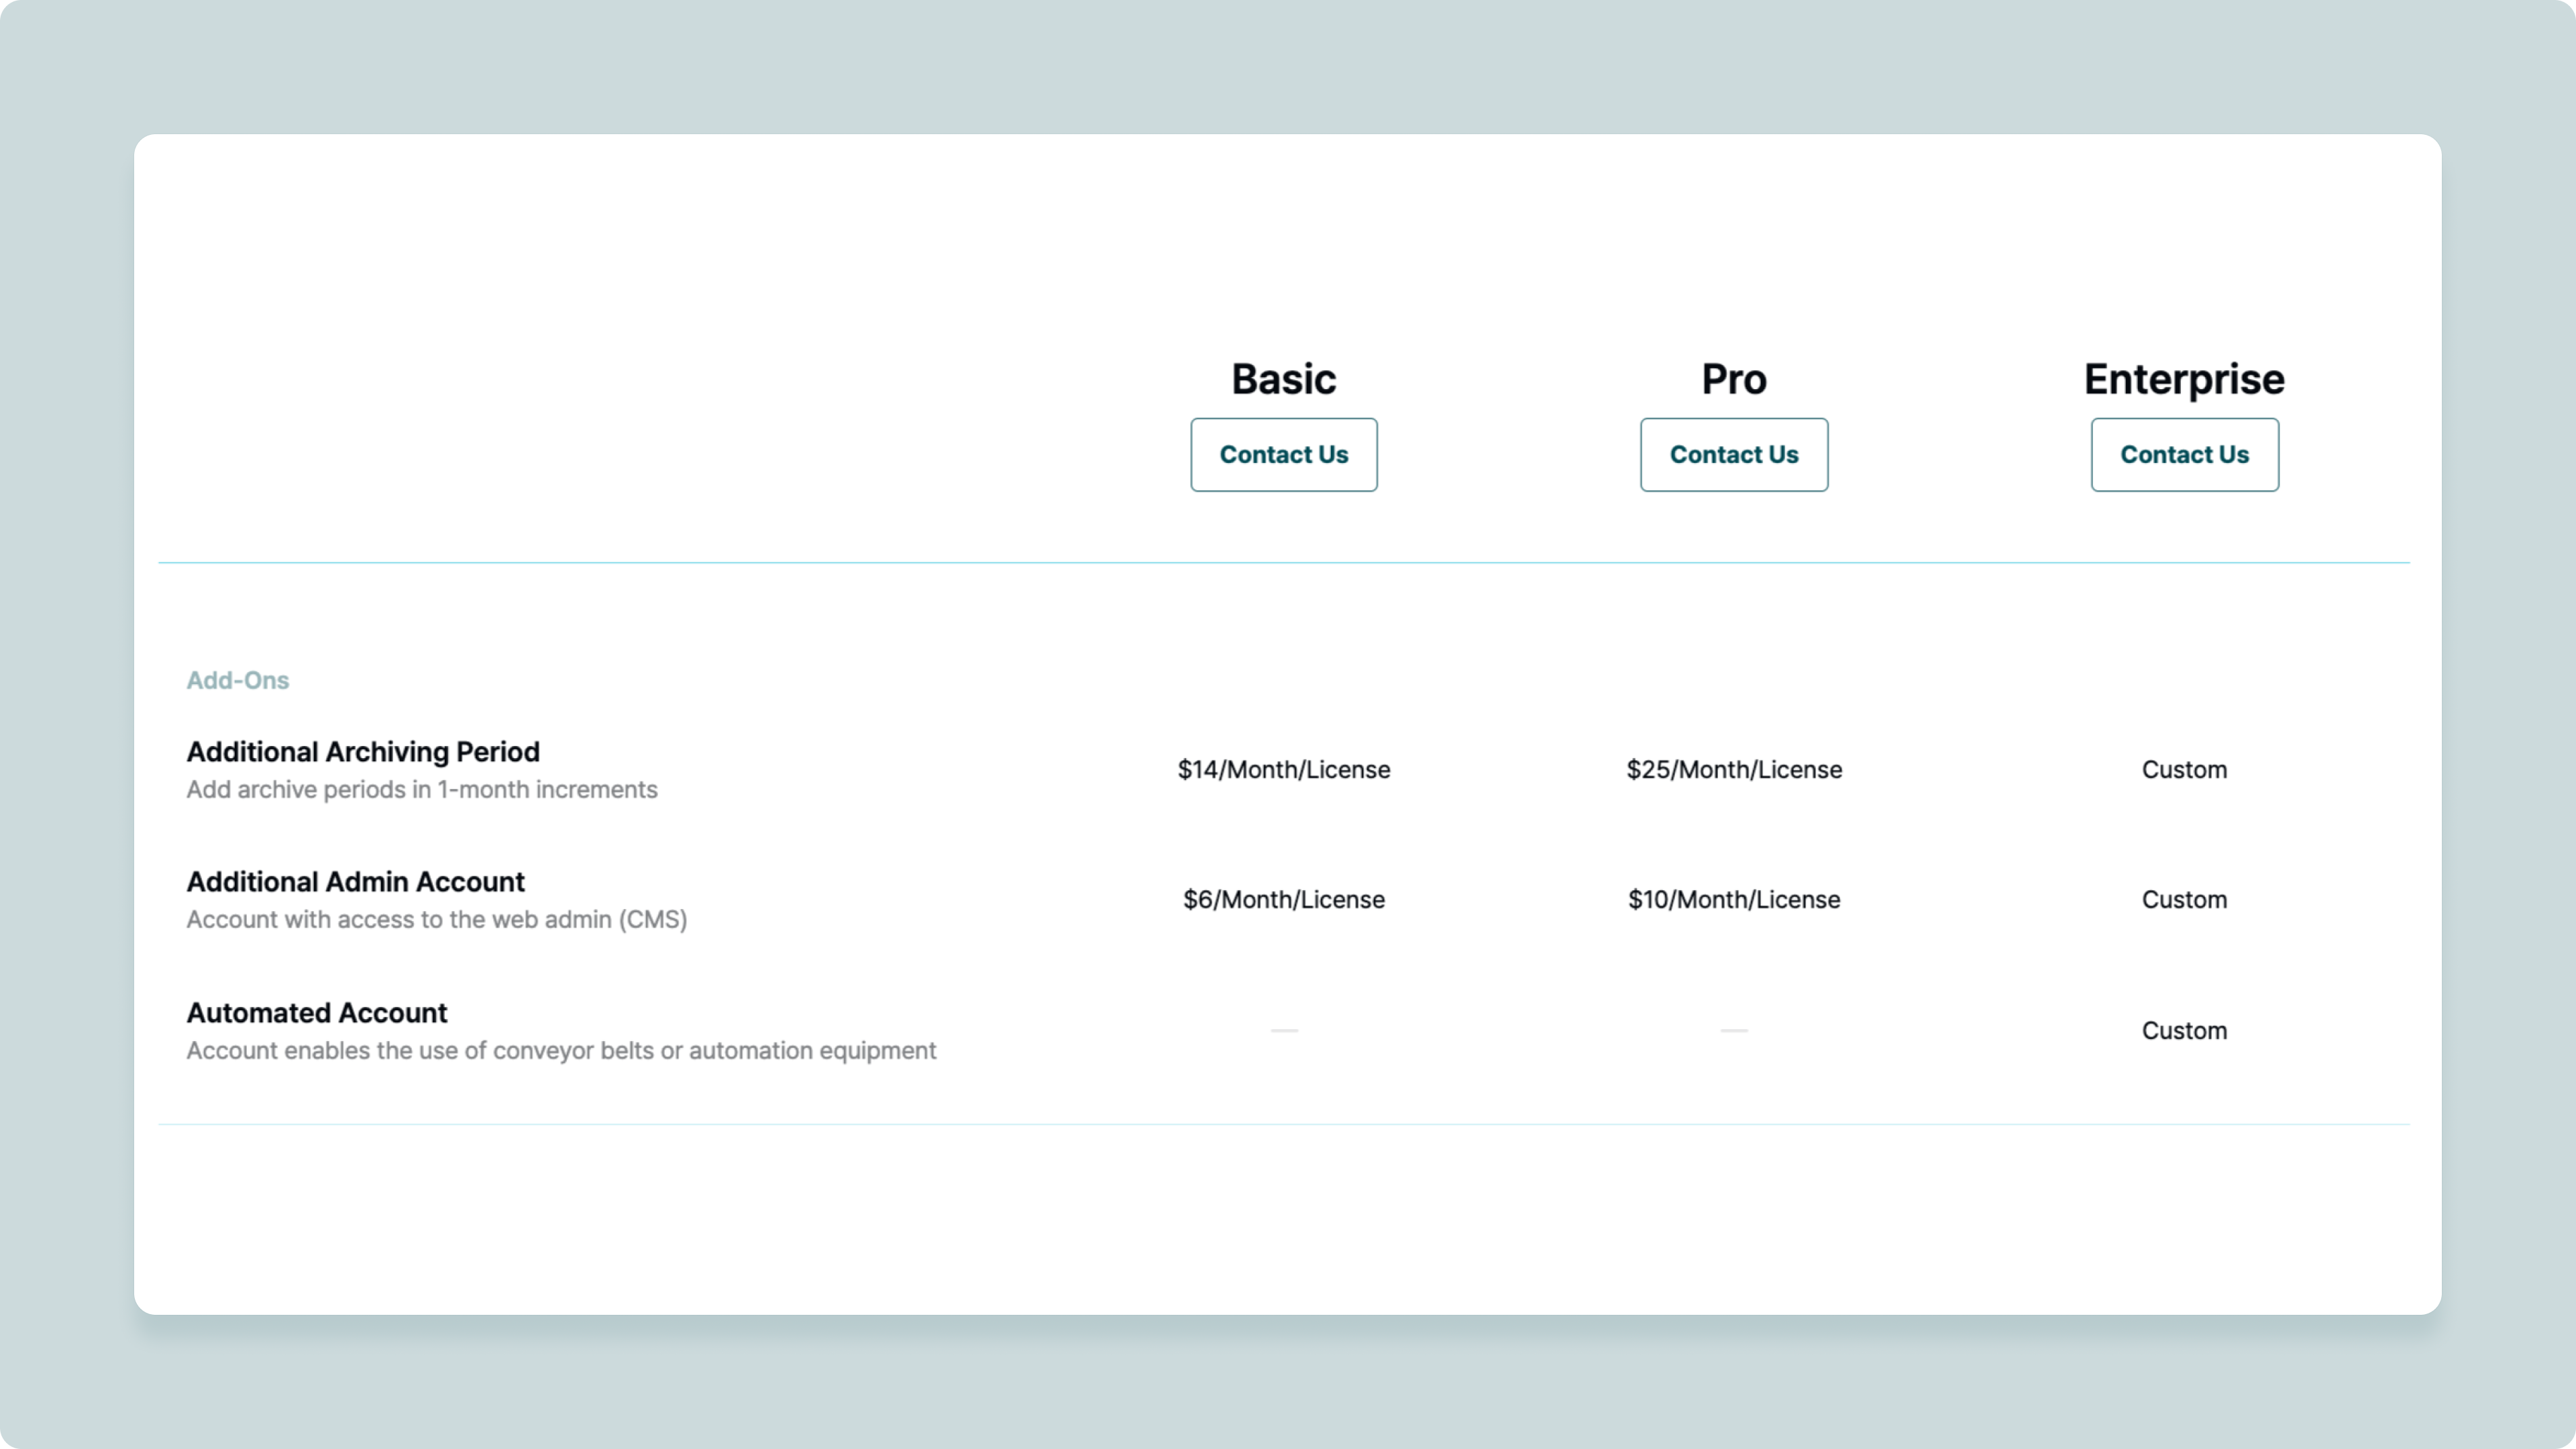The image size is (2576, 1449).
Task: Click the Add-Ons section label
Action: pos(237,680)
